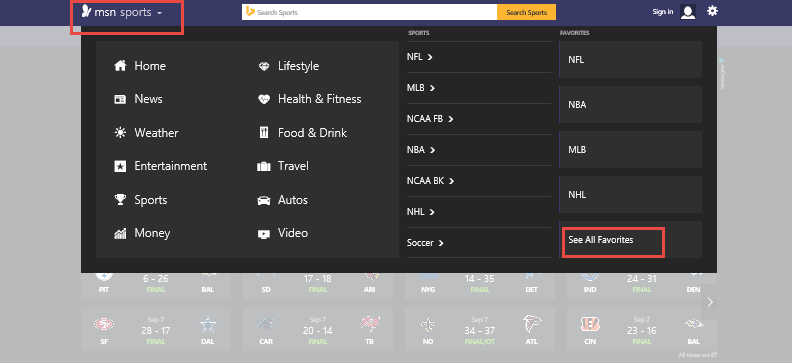
Task: Click the next scores arrow
Action: (710, 302)
